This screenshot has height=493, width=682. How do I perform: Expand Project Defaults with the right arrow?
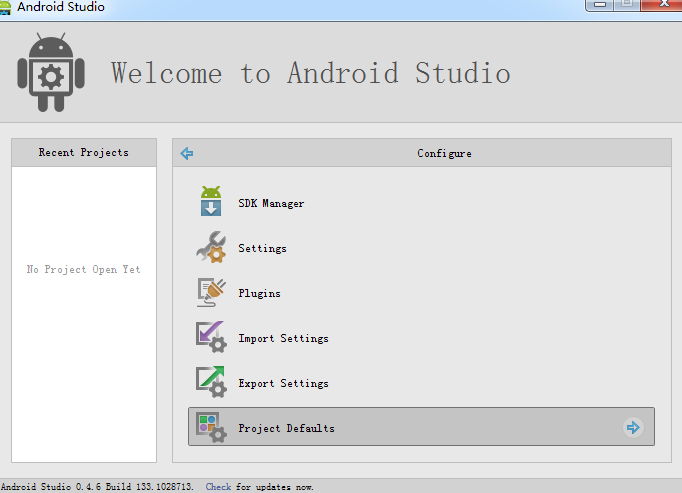point(633,427)
